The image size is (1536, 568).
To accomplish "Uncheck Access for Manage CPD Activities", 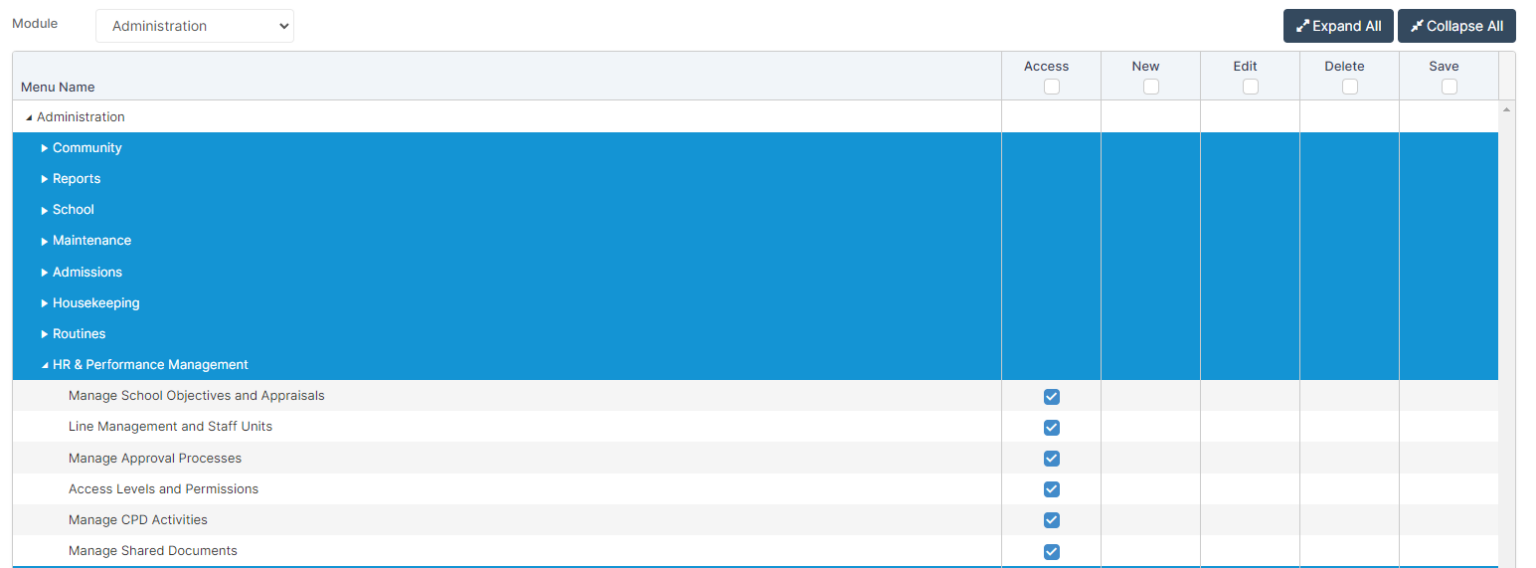I will [x=1051, y=520].
